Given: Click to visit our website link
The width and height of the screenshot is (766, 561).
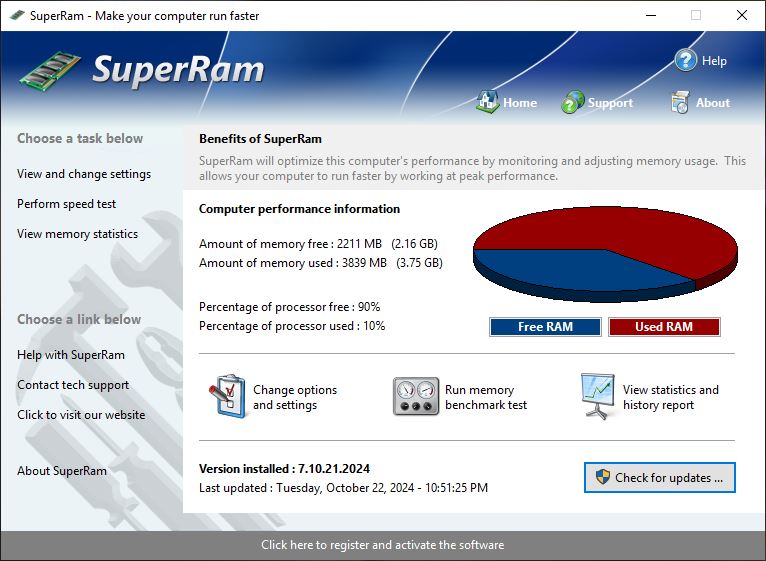Looking at the screenshot, I should point(81,415).
